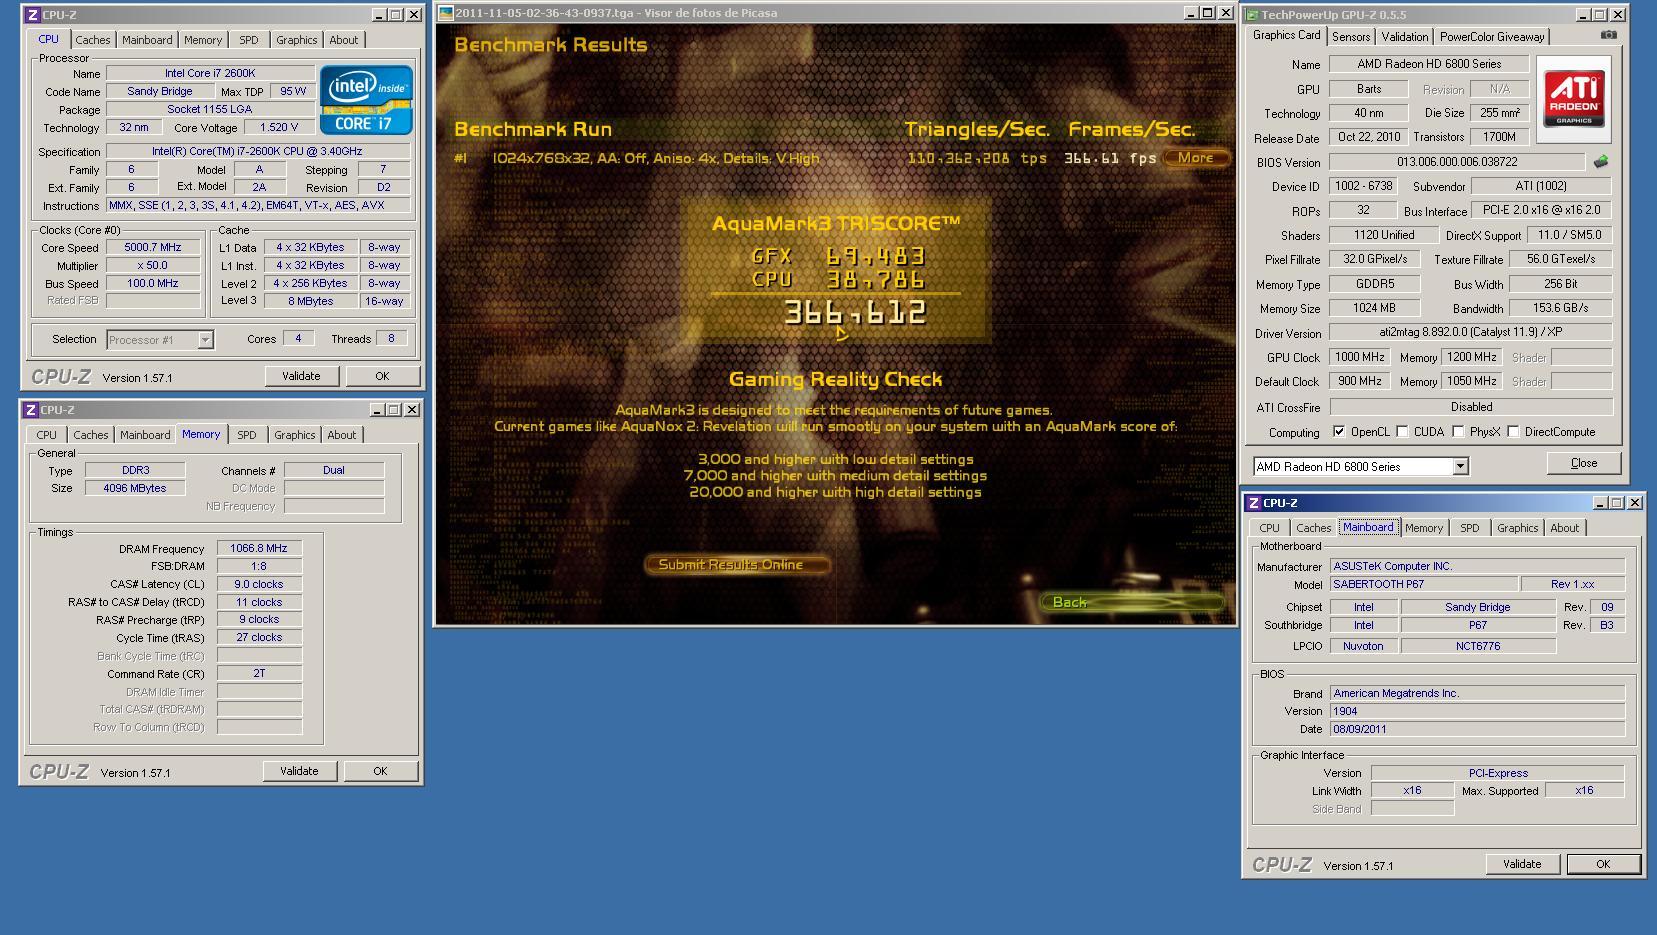Click the Multiplier x 50.0 value
Image resolution: width=1657 pixels, height=935 pixels.
pyautogui.click(x=153, y=265)
